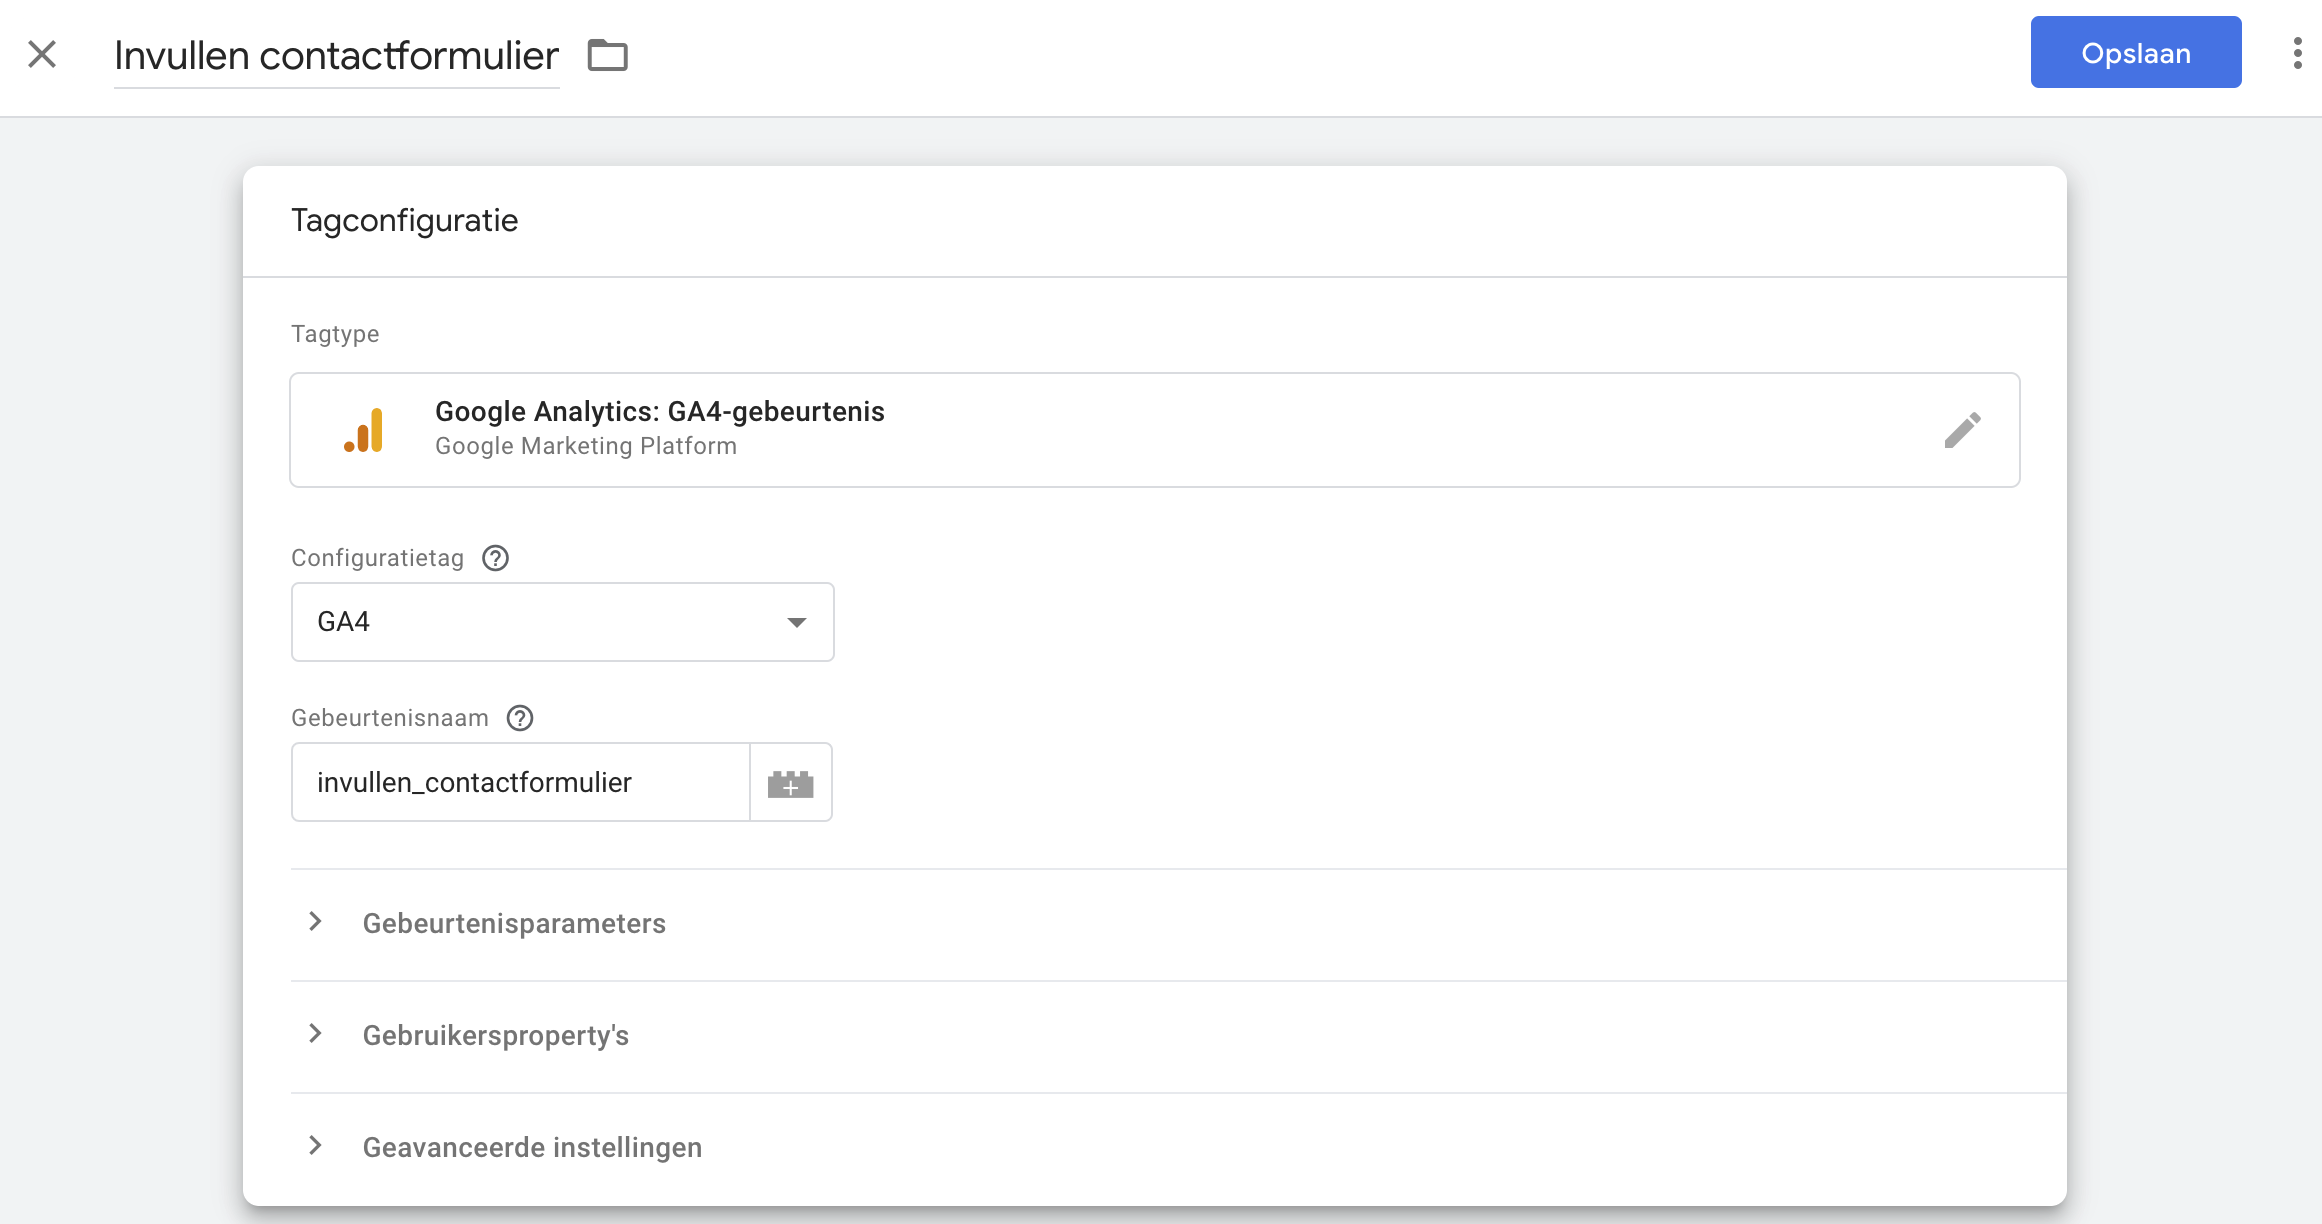Open the three-dot more options menu
The width and height of the screenshot is (2322, 1224).
[x=2297, y=53]
